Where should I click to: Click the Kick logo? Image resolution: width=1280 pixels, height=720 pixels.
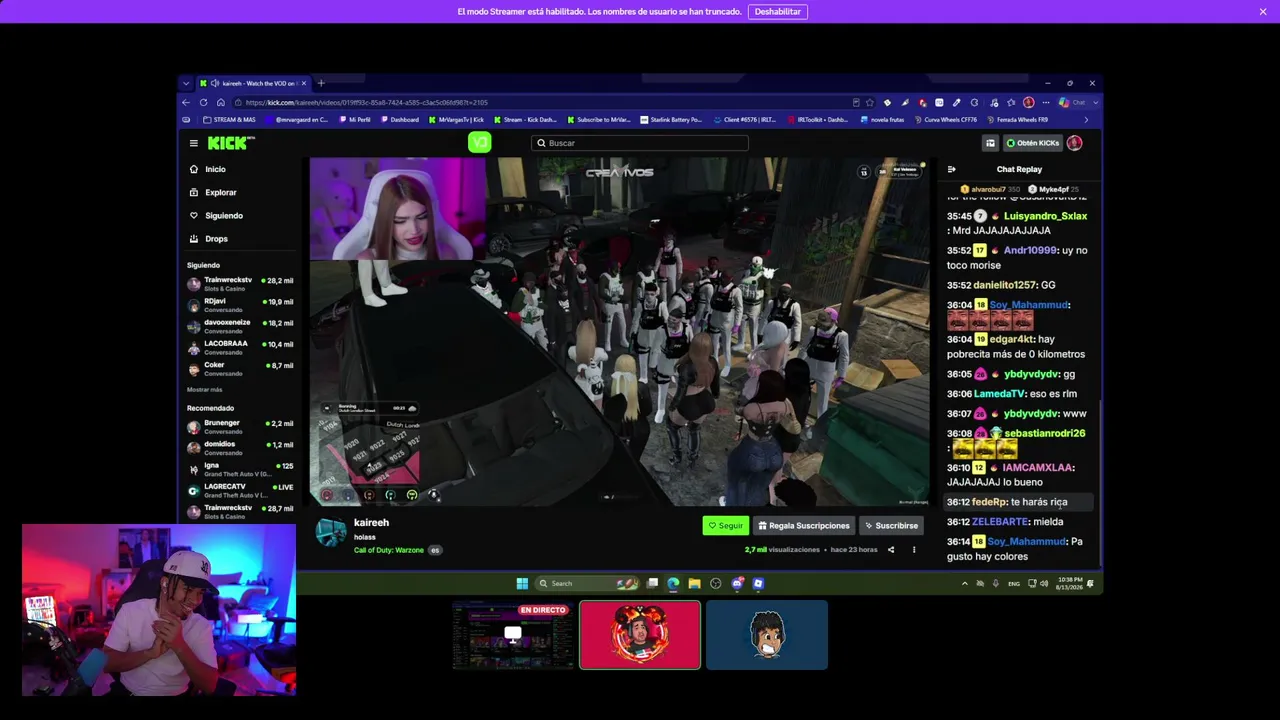point(231,143)
